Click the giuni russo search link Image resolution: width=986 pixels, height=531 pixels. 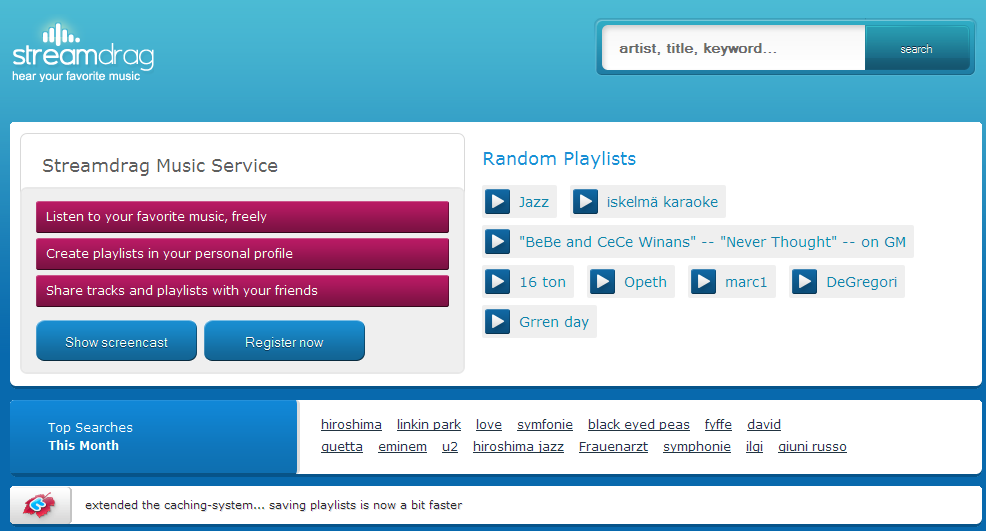tap(812, 447)
